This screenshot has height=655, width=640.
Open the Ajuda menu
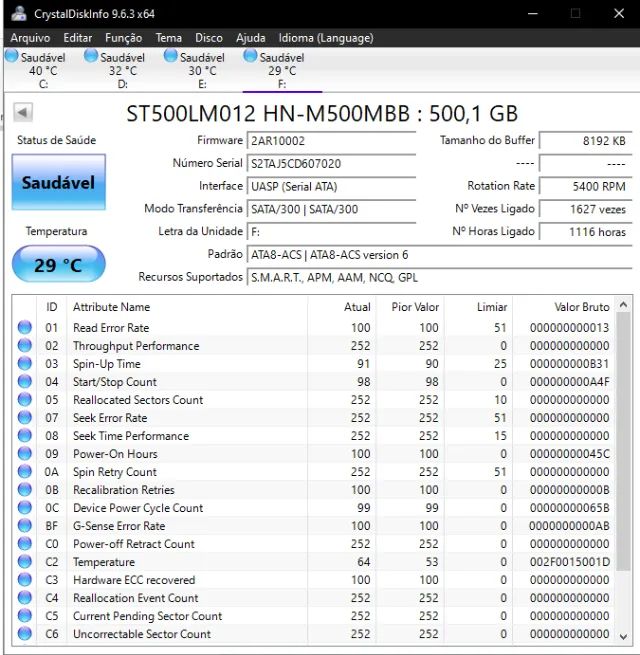[250, 38]
